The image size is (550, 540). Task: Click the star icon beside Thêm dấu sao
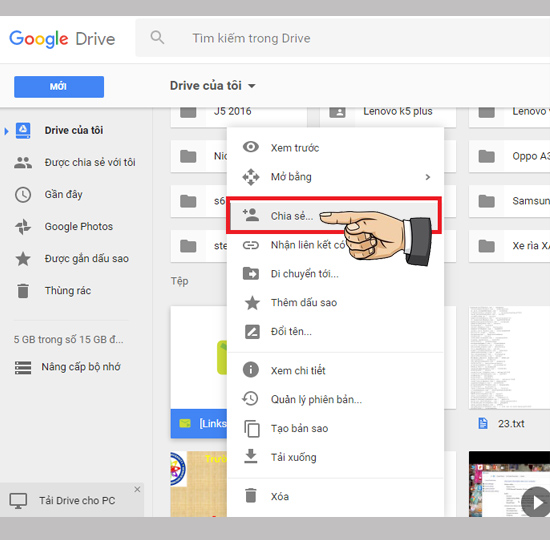coord(252,303)
